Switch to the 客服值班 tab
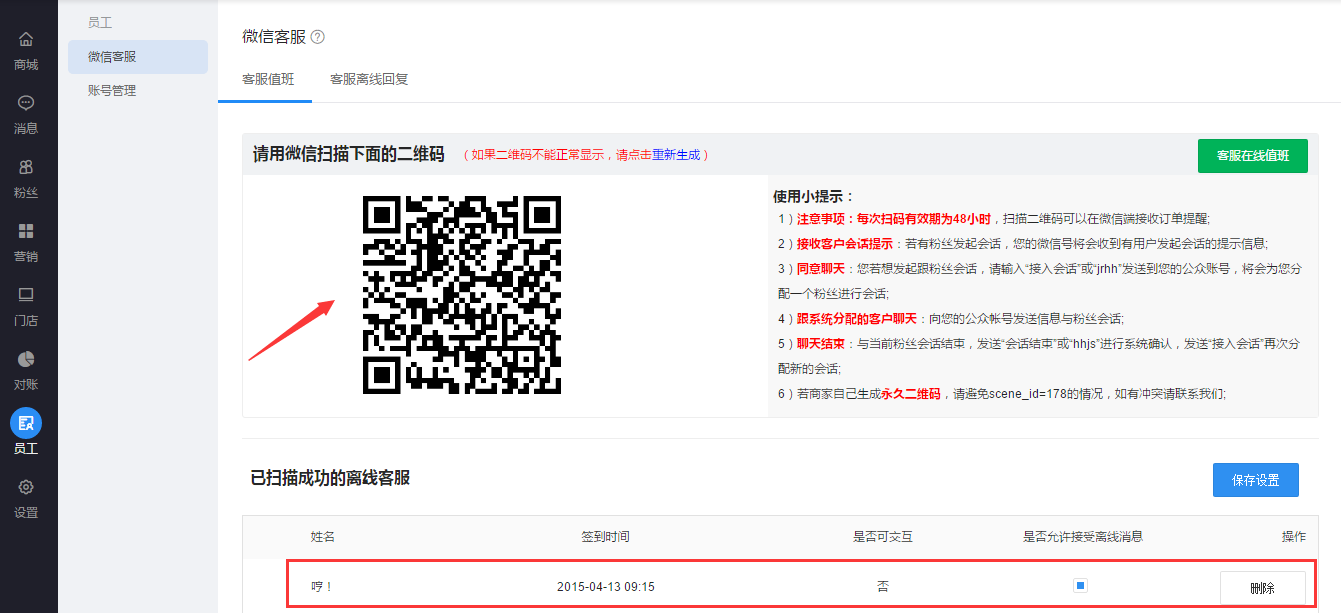 268,79
